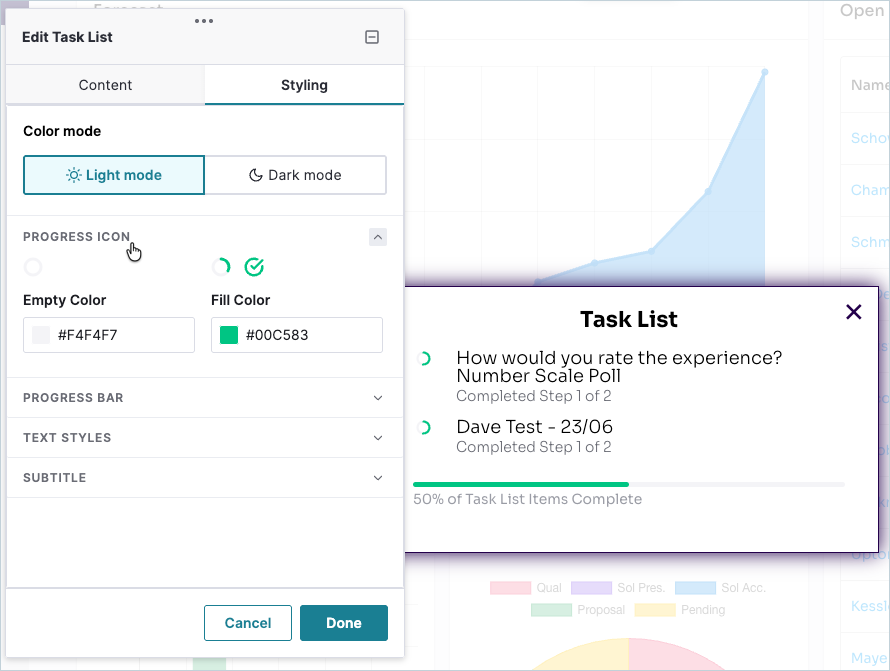Click the partial progress ring icon preview
This screenshot has height=671, width=890.
coord(221,267)
